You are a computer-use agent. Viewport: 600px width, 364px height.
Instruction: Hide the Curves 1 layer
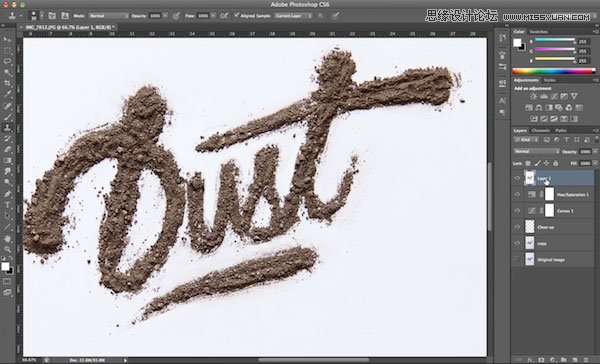(x=517, y=211)
